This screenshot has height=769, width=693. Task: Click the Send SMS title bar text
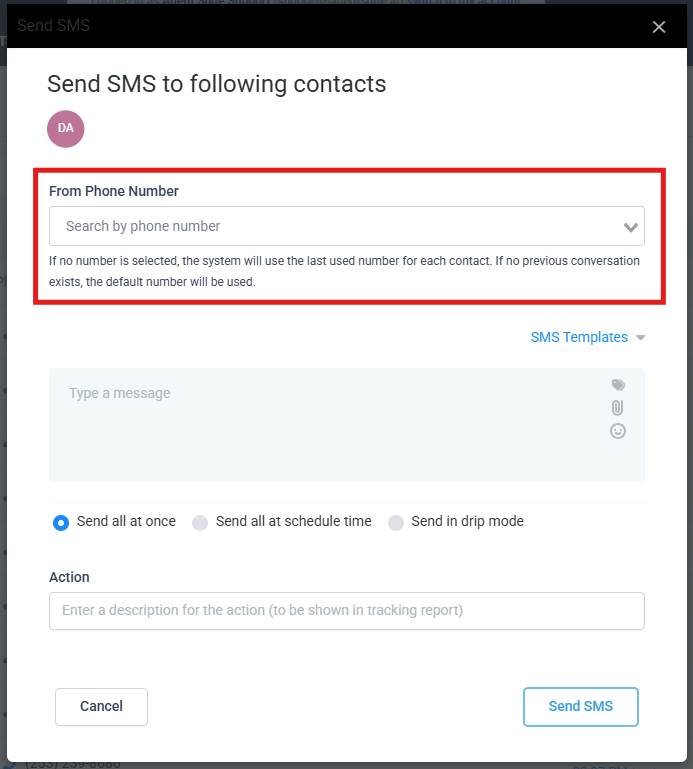[53, 25]
